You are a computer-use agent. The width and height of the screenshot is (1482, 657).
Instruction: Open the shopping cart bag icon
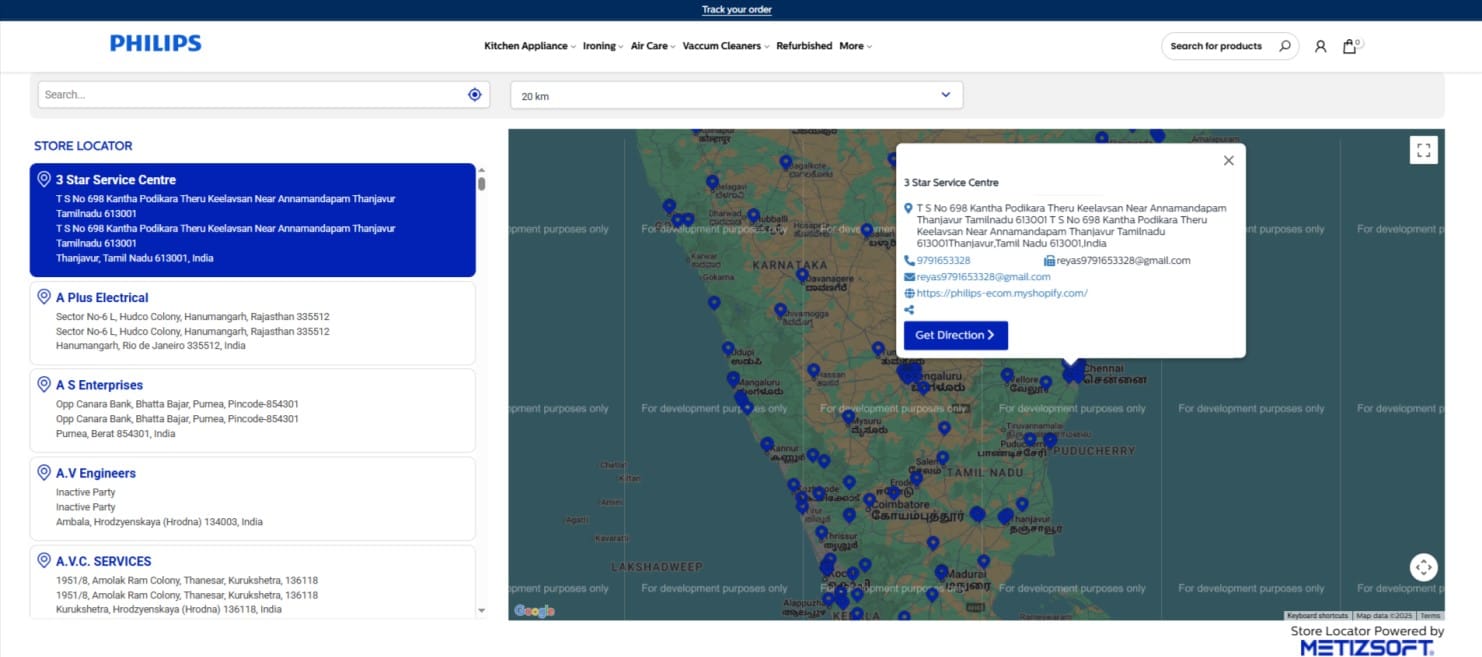(x=1350, y=46)
